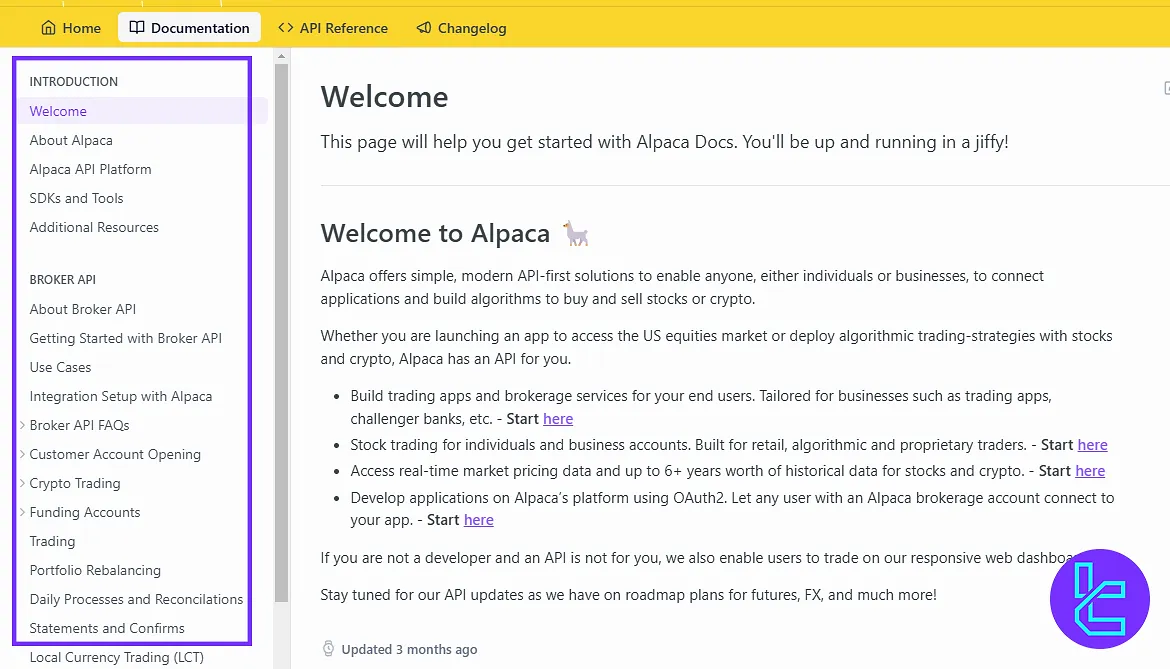Image resolution: width=1170 pixels, height=669 pixels.
Task: Expand Customer Account Opening chevron
Action: coord(23,454)
